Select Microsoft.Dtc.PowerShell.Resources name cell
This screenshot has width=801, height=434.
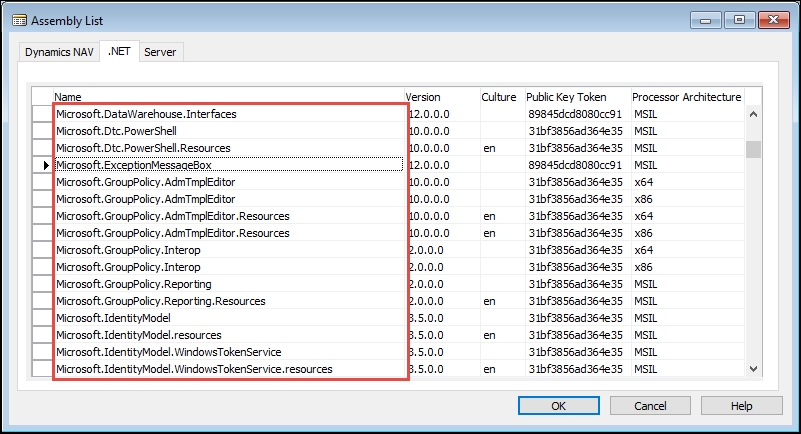tap(229, 148)
